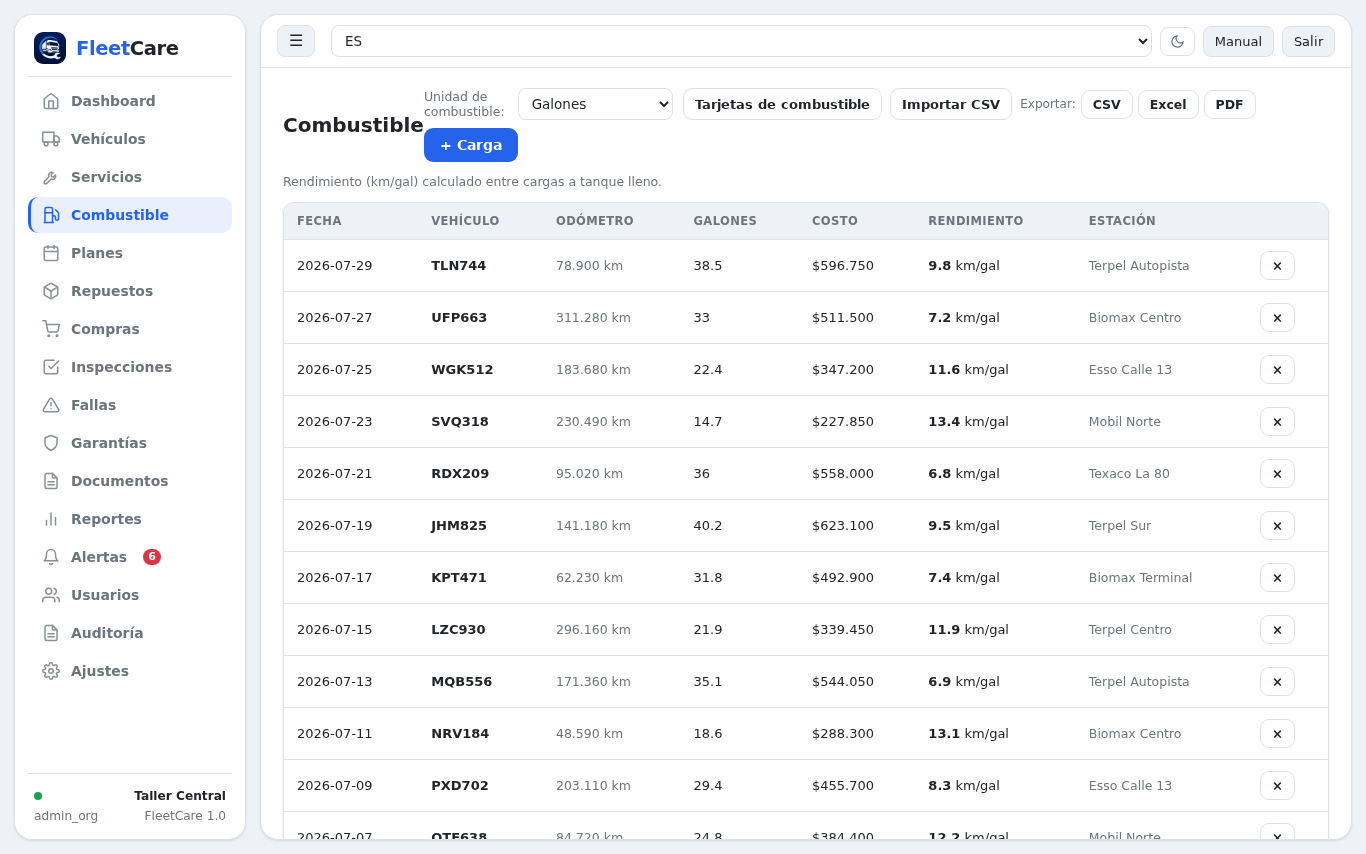1366x854 pixels.
Task: Click the bar chart icon for Reportes
Action: pyautogui.click(x=51, y=519)
